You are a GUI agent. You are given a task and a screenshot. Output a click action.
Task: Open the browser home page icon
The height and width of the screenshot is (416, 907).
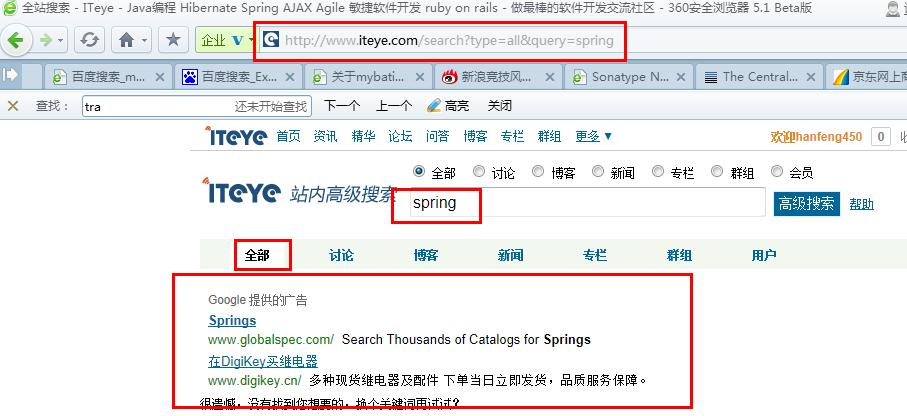point(126,40)
